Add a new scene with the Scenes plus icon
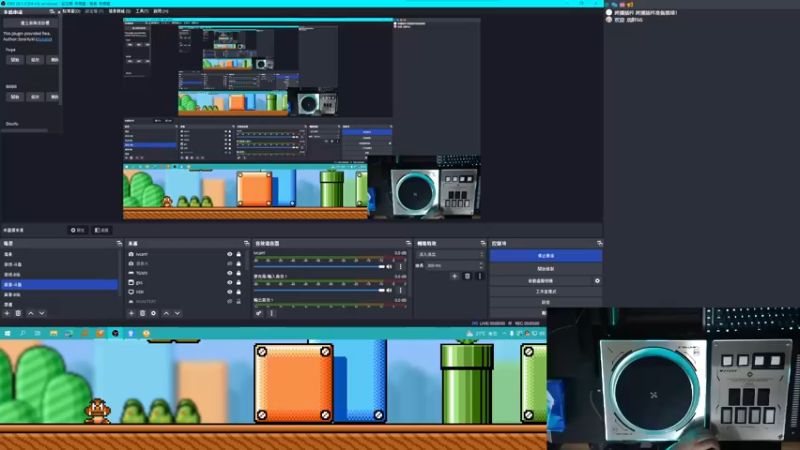Viewport: 800px width, 450px height. tap(7, 313)
